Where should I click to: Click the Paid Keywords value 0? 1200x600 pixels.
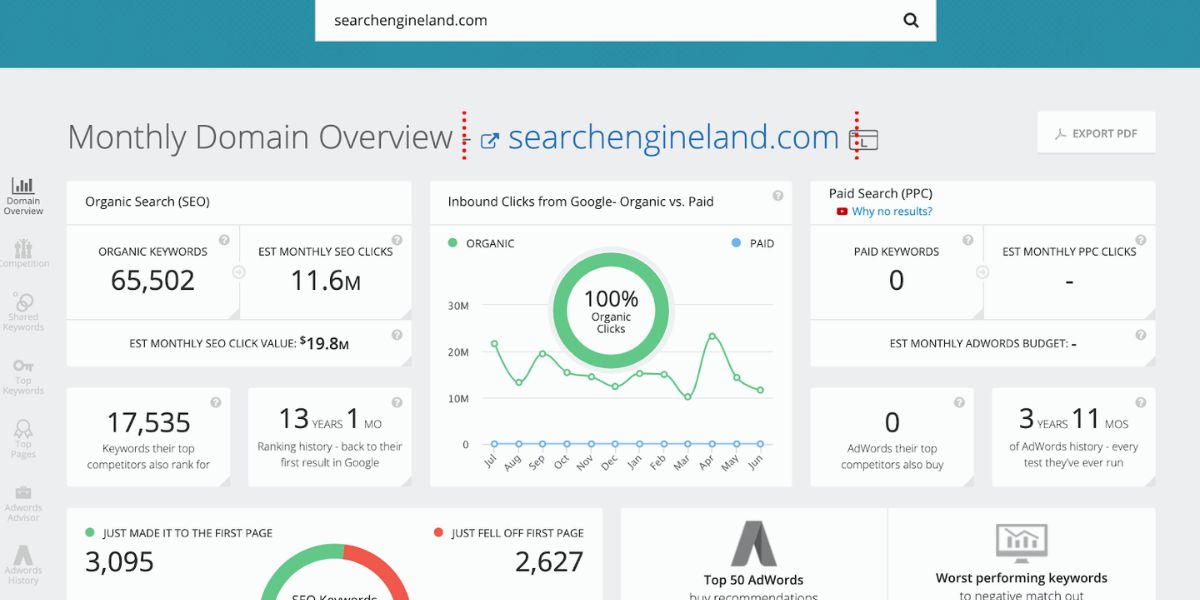896,281
